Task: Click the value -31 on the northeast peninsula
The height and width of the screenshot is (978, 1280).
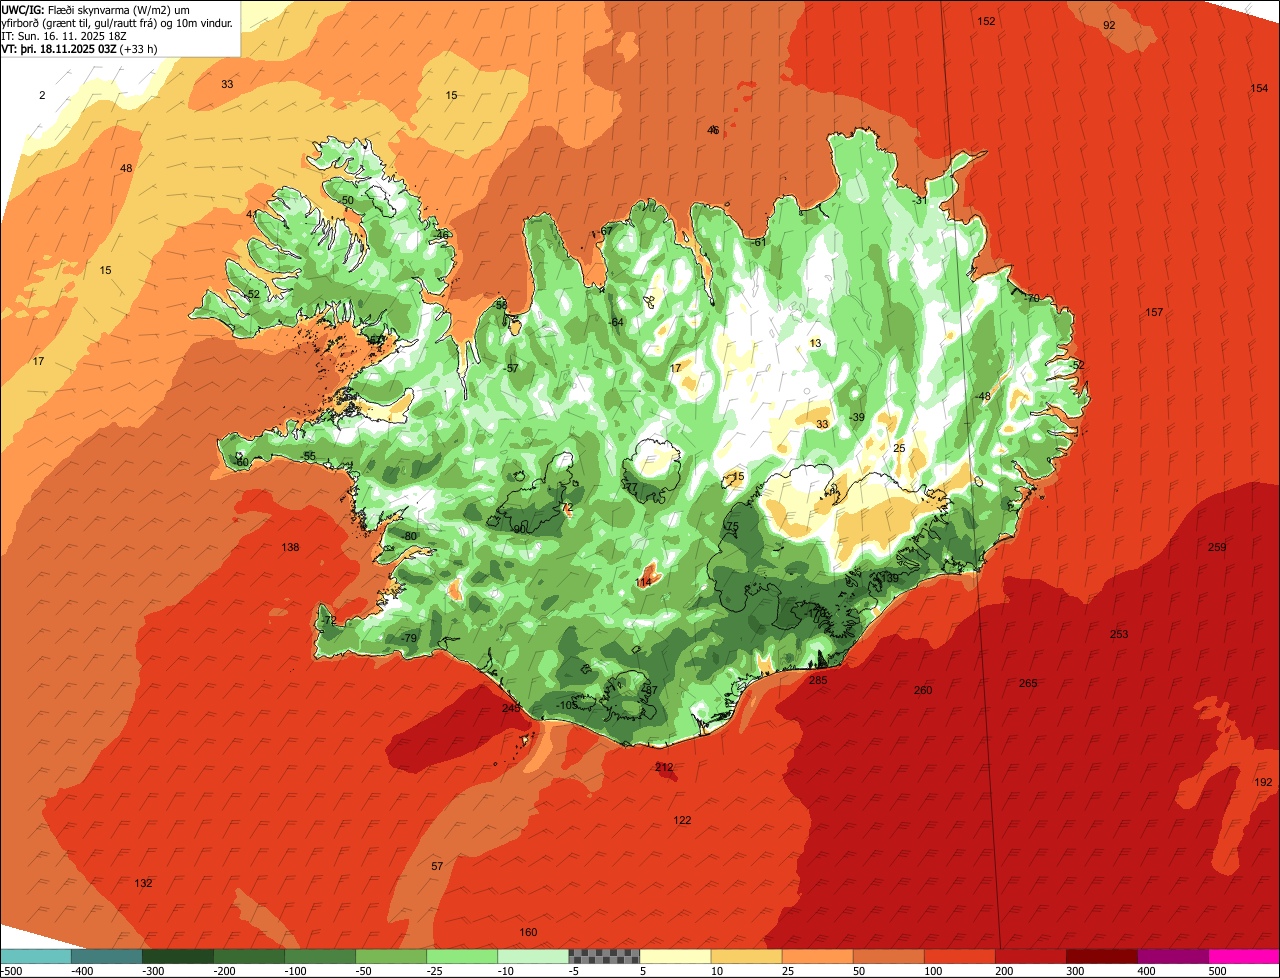Action: coord(920,200)
